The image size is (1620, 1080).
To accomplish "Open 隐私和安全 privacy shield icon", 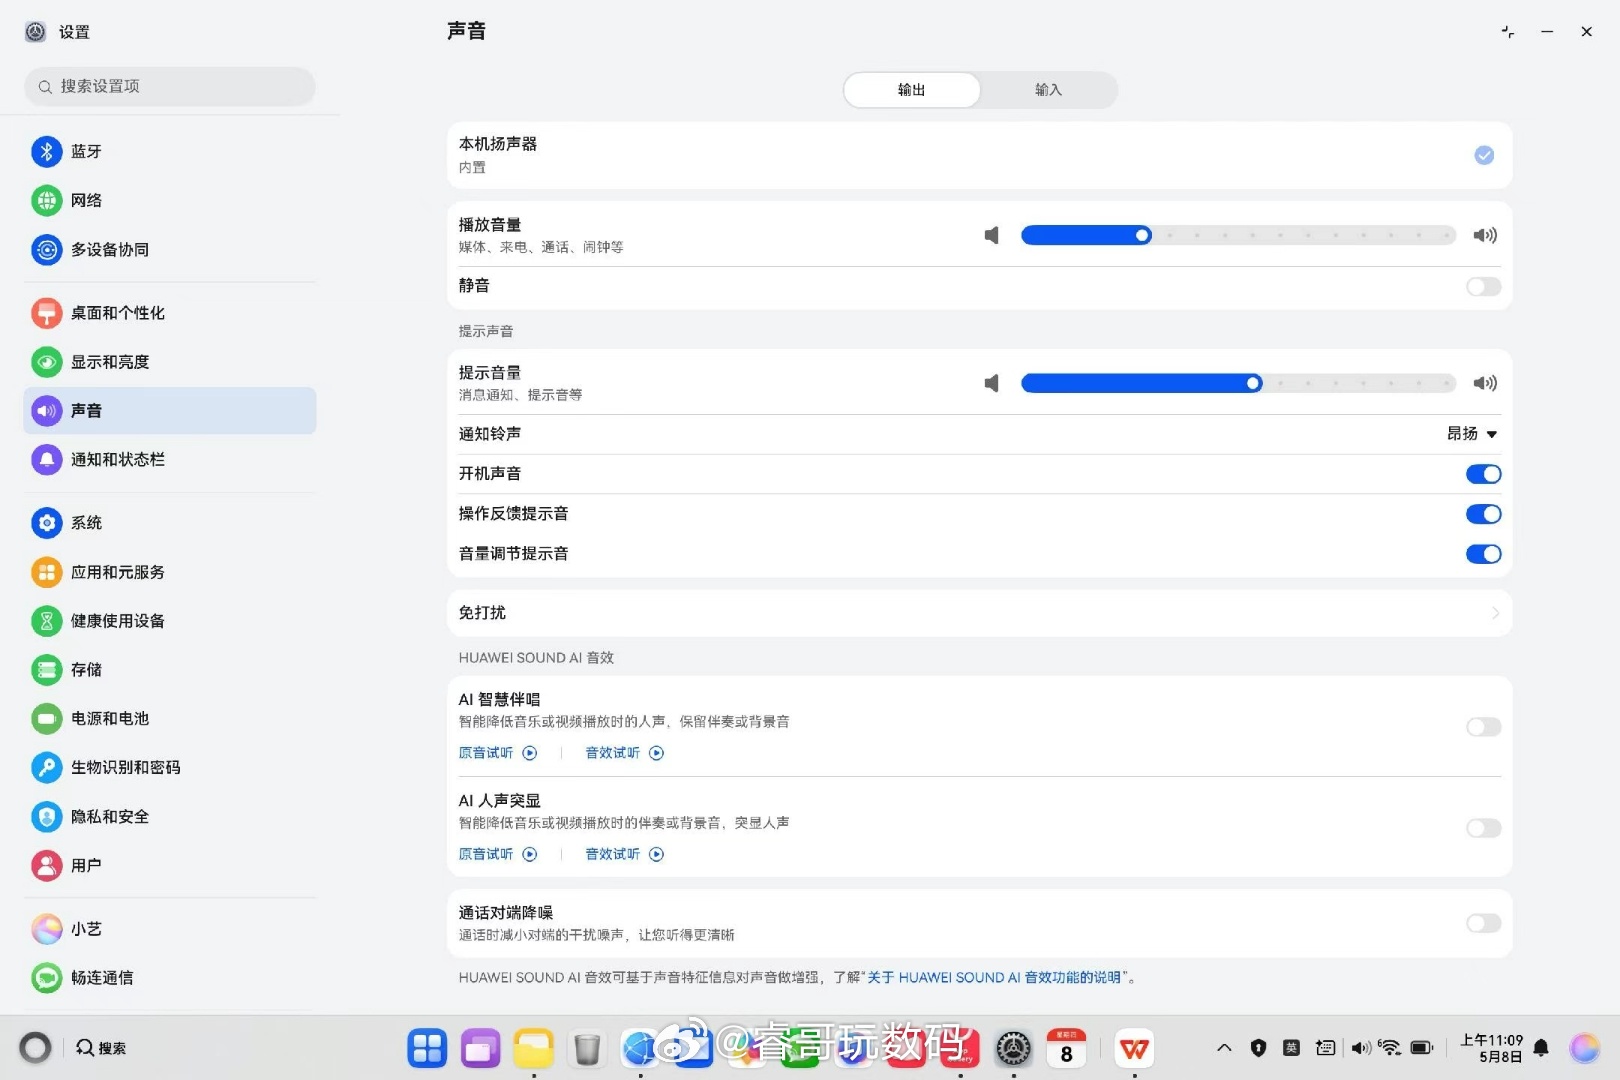I will pos(47,816).
